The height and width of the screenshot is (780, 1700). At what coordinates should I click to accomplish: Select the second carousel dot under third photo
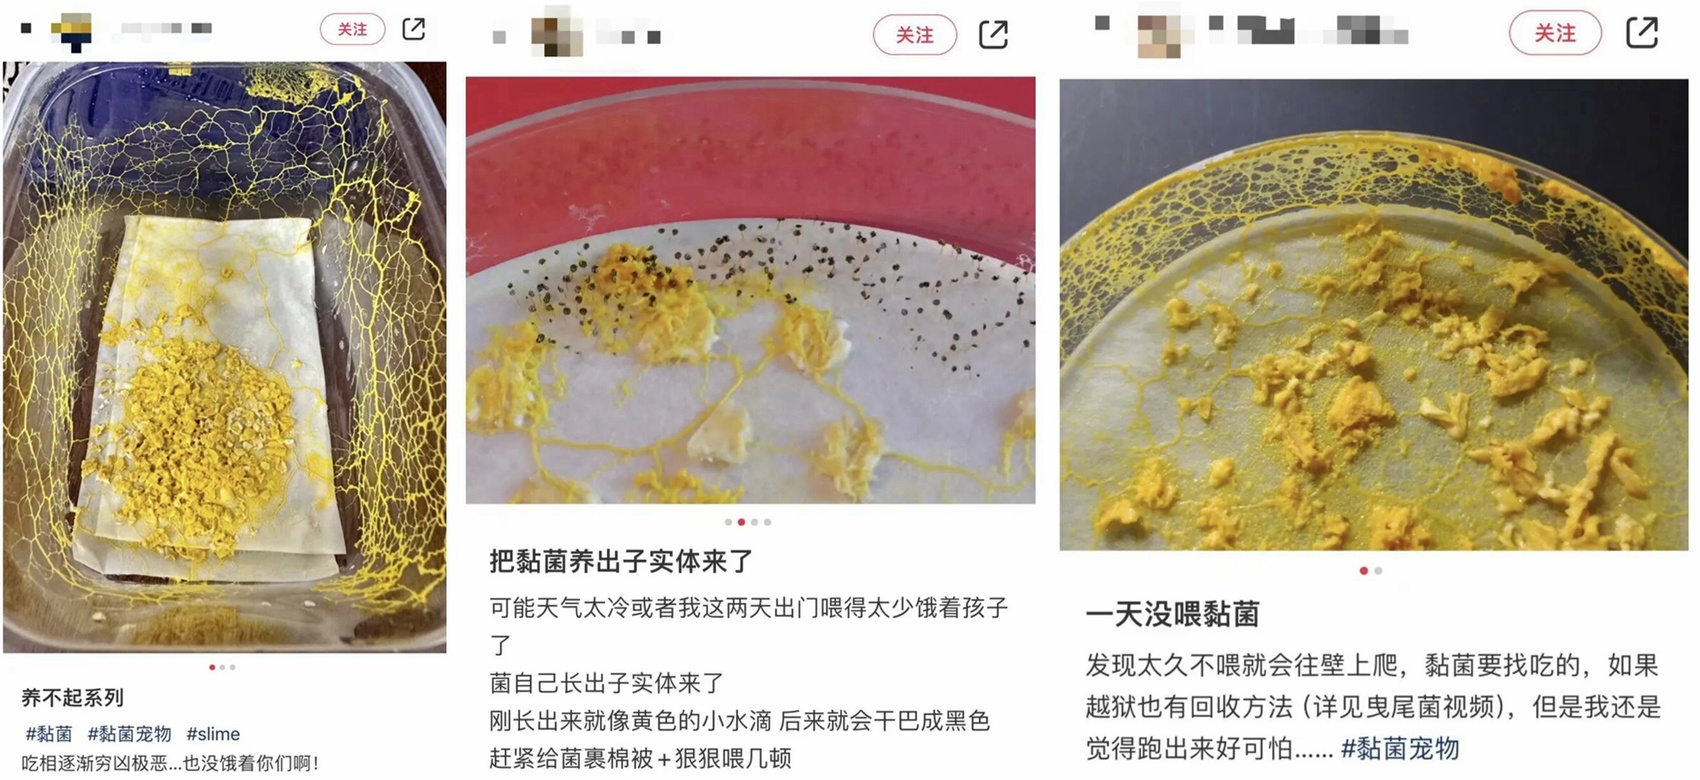pyautogui.click(x=1378, y=570)
